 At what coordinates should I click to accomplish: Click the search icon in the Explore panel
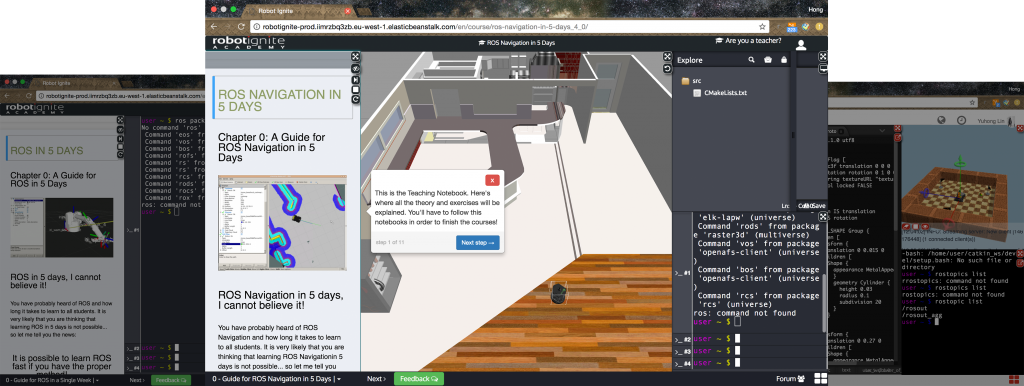(752, 60)
